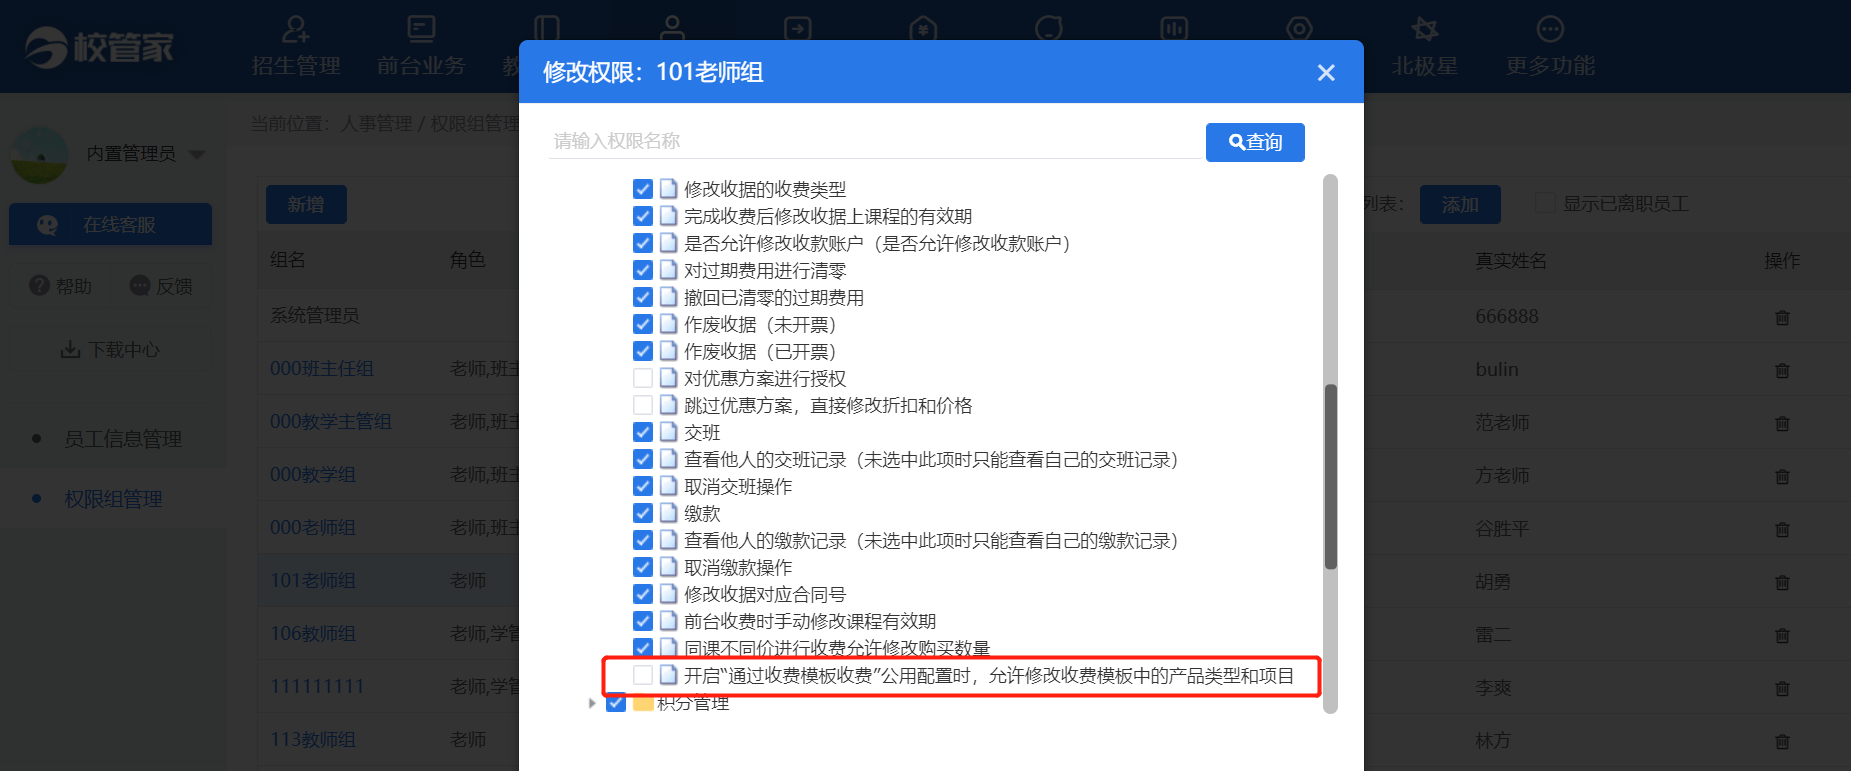
Task: Uncheck 作废收据（已开票）permission
Action: coord(643,351)
